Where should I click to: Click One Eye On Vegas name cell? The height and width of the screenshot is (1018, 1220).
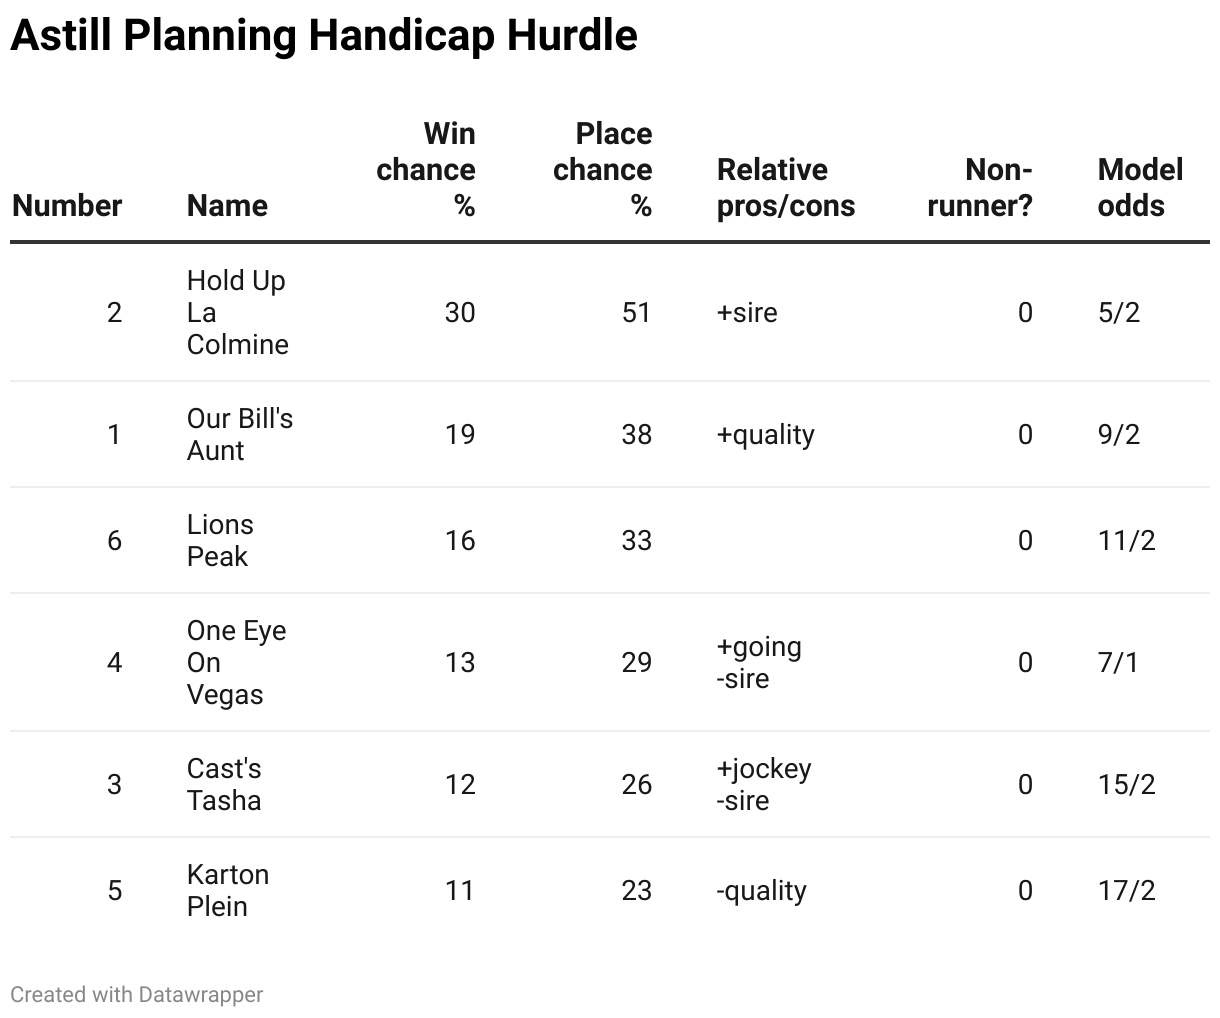coord(237,663)
